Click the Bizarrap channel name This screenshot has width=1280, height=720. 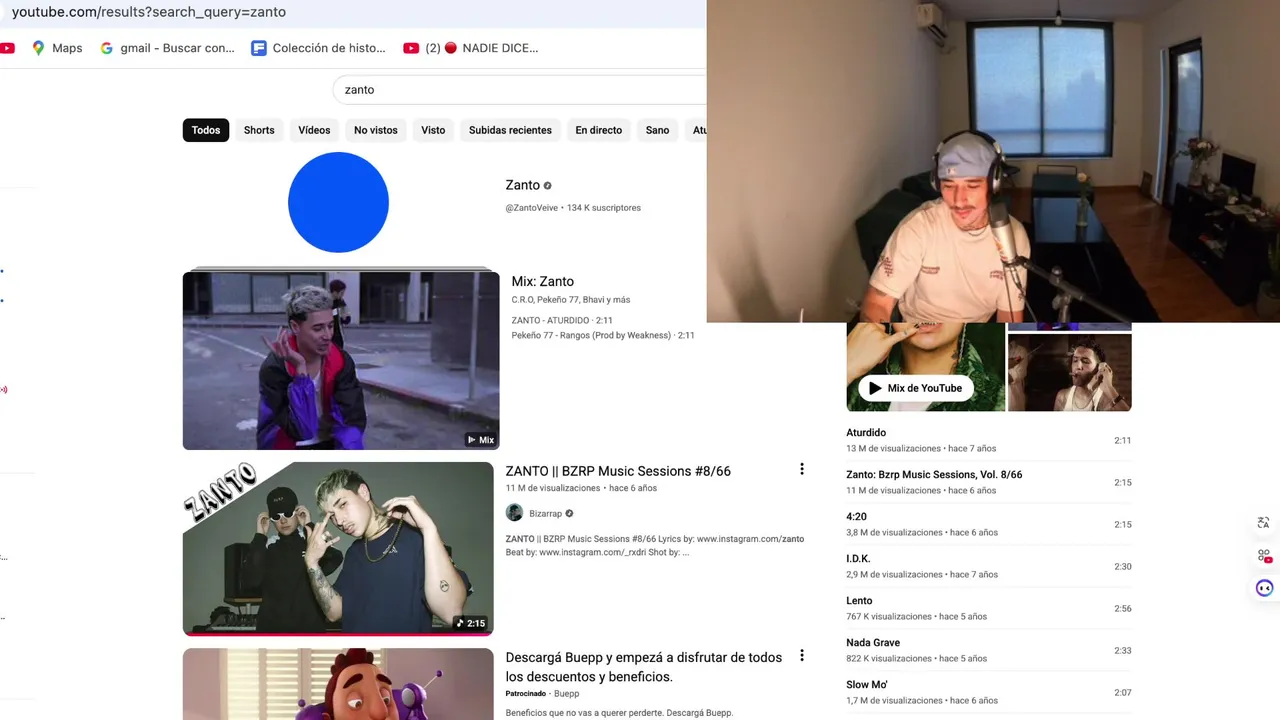coord(545,513)
